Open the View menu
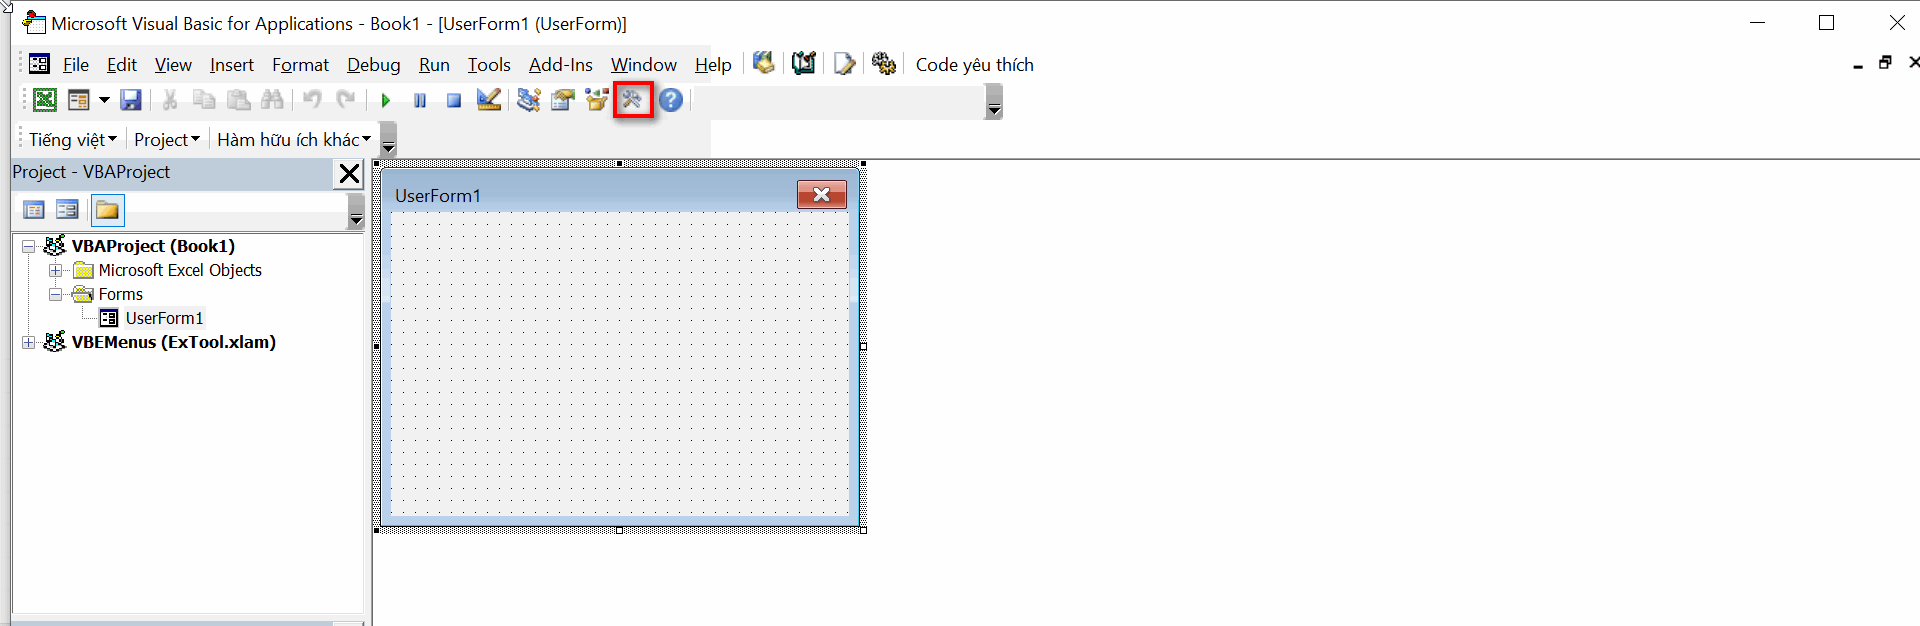This screenshot has width=1920, height=626. coord(173,65)
